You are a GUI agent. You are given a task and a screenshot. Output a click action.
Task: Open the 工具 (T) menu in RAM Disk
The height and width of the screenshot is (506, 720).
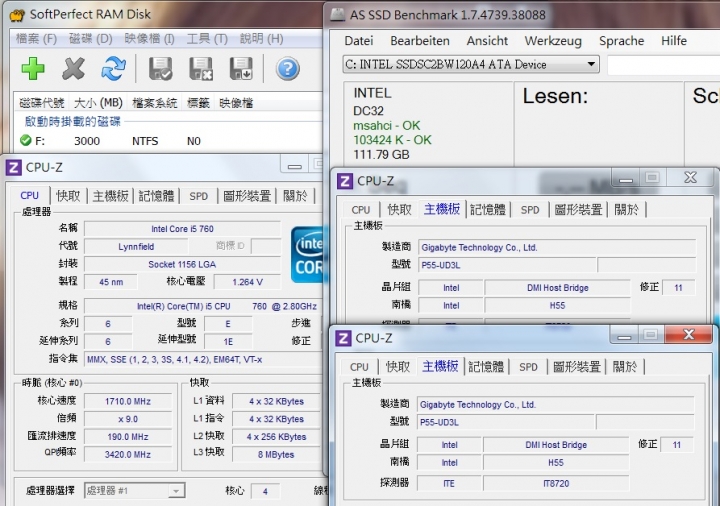click(207, 39)
